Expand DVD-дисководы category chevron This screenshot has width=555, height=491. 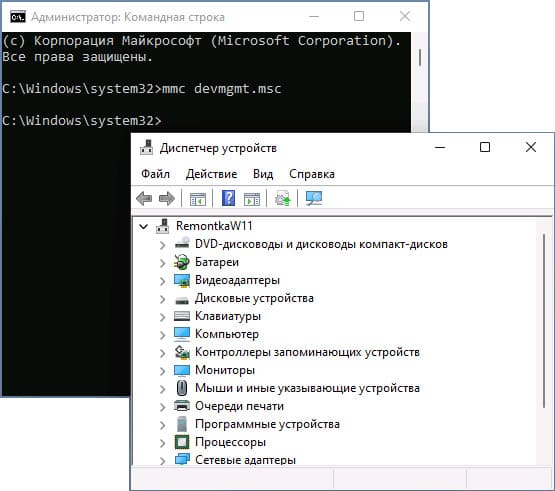162,245
